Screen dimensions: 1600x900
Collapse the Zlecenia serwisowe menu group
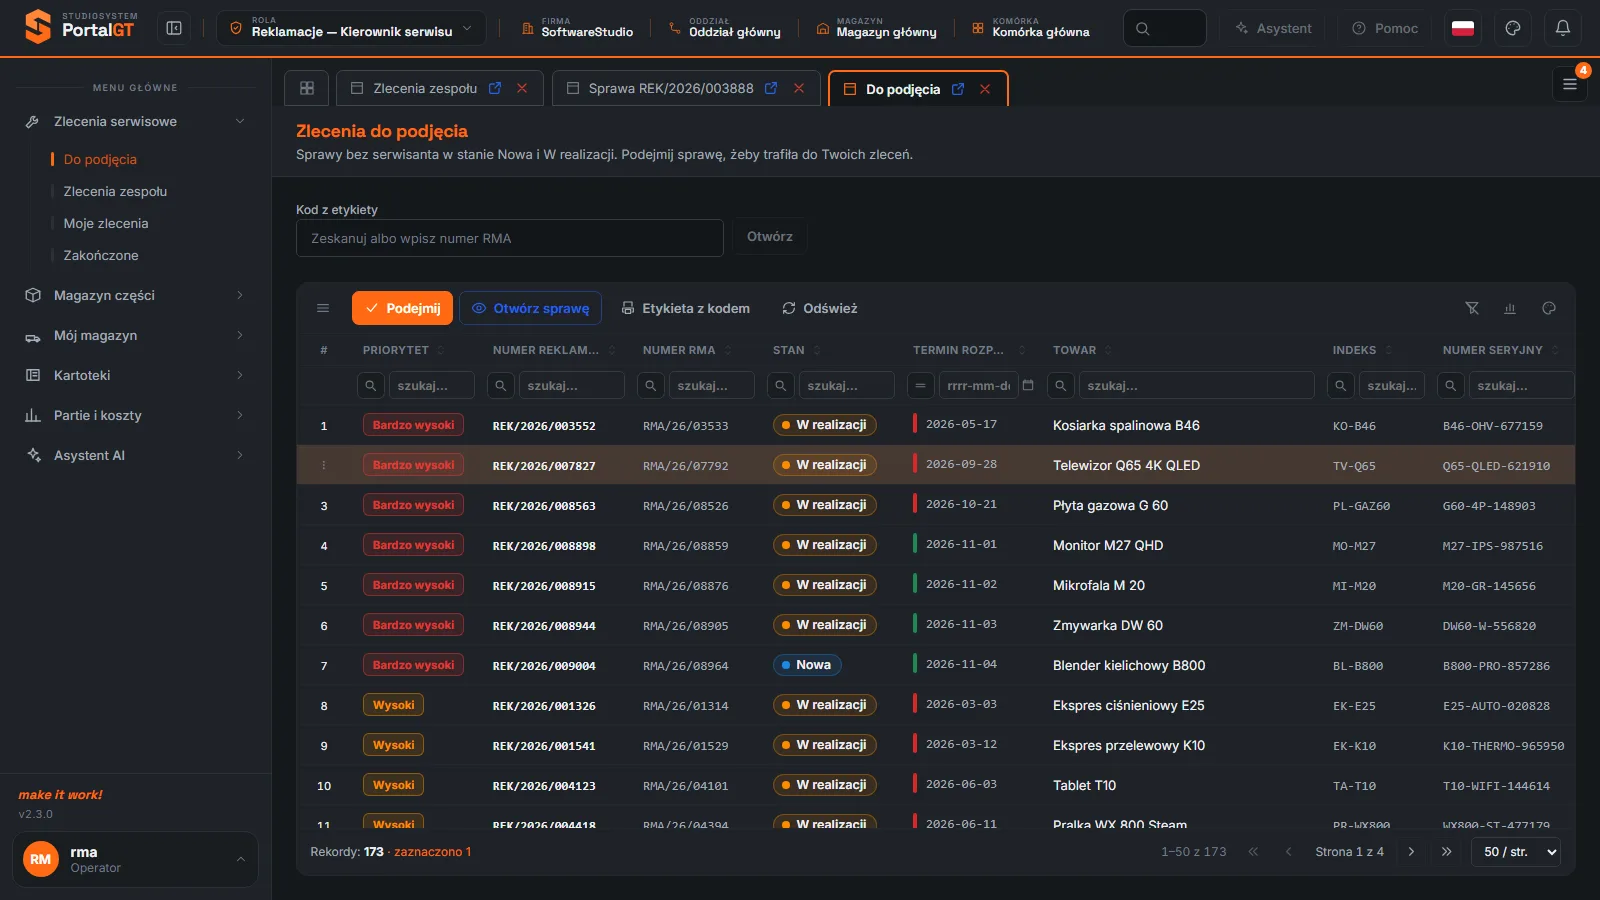coord(135,121)
